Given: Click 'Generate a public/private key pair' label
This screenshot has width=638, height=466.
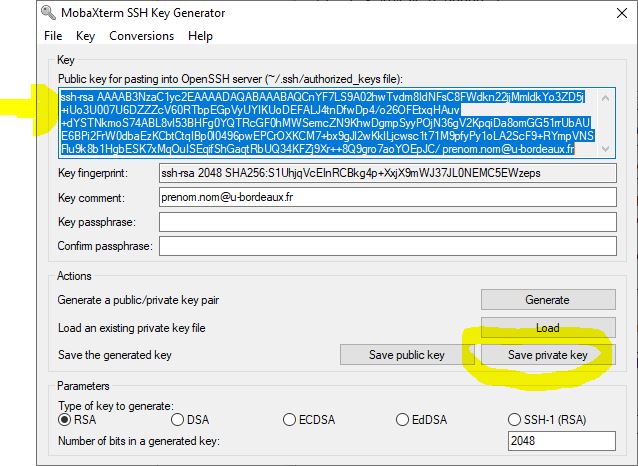Looking at the screenshot, I should pyautogui.click(x=138, y=300).
